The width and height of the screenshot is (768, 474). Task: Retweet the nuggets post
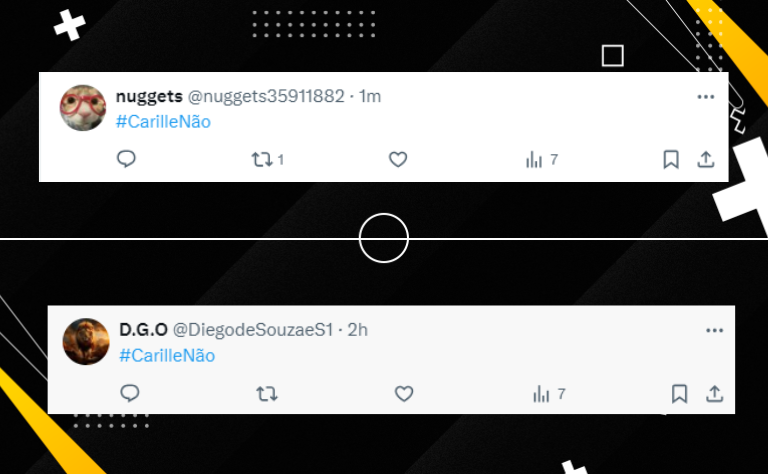[x=267, y=160]
